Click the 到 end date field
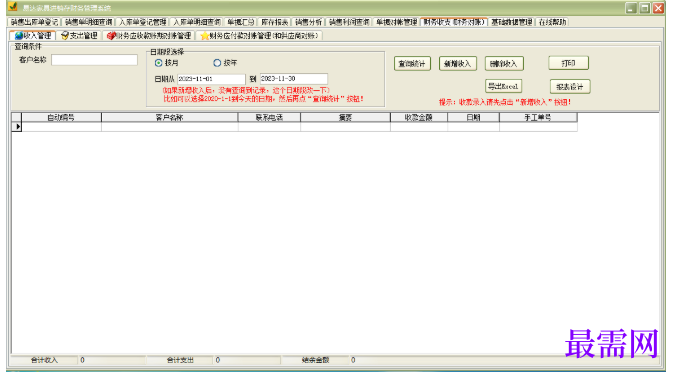The width and height of the screenshot is (677, 375). point(294,79)
